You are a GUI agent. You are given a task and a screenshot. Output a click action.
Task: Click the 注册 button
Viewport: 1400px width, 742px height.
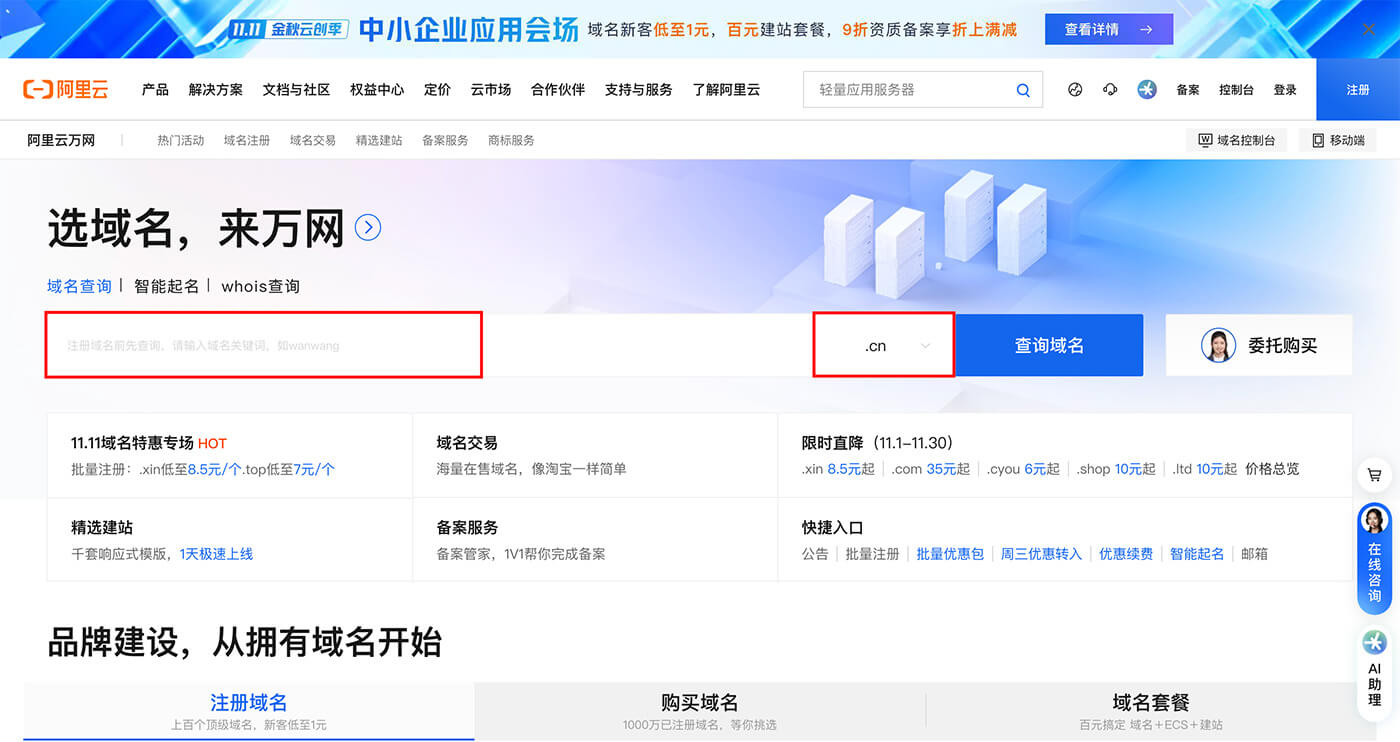point(1358,90)
